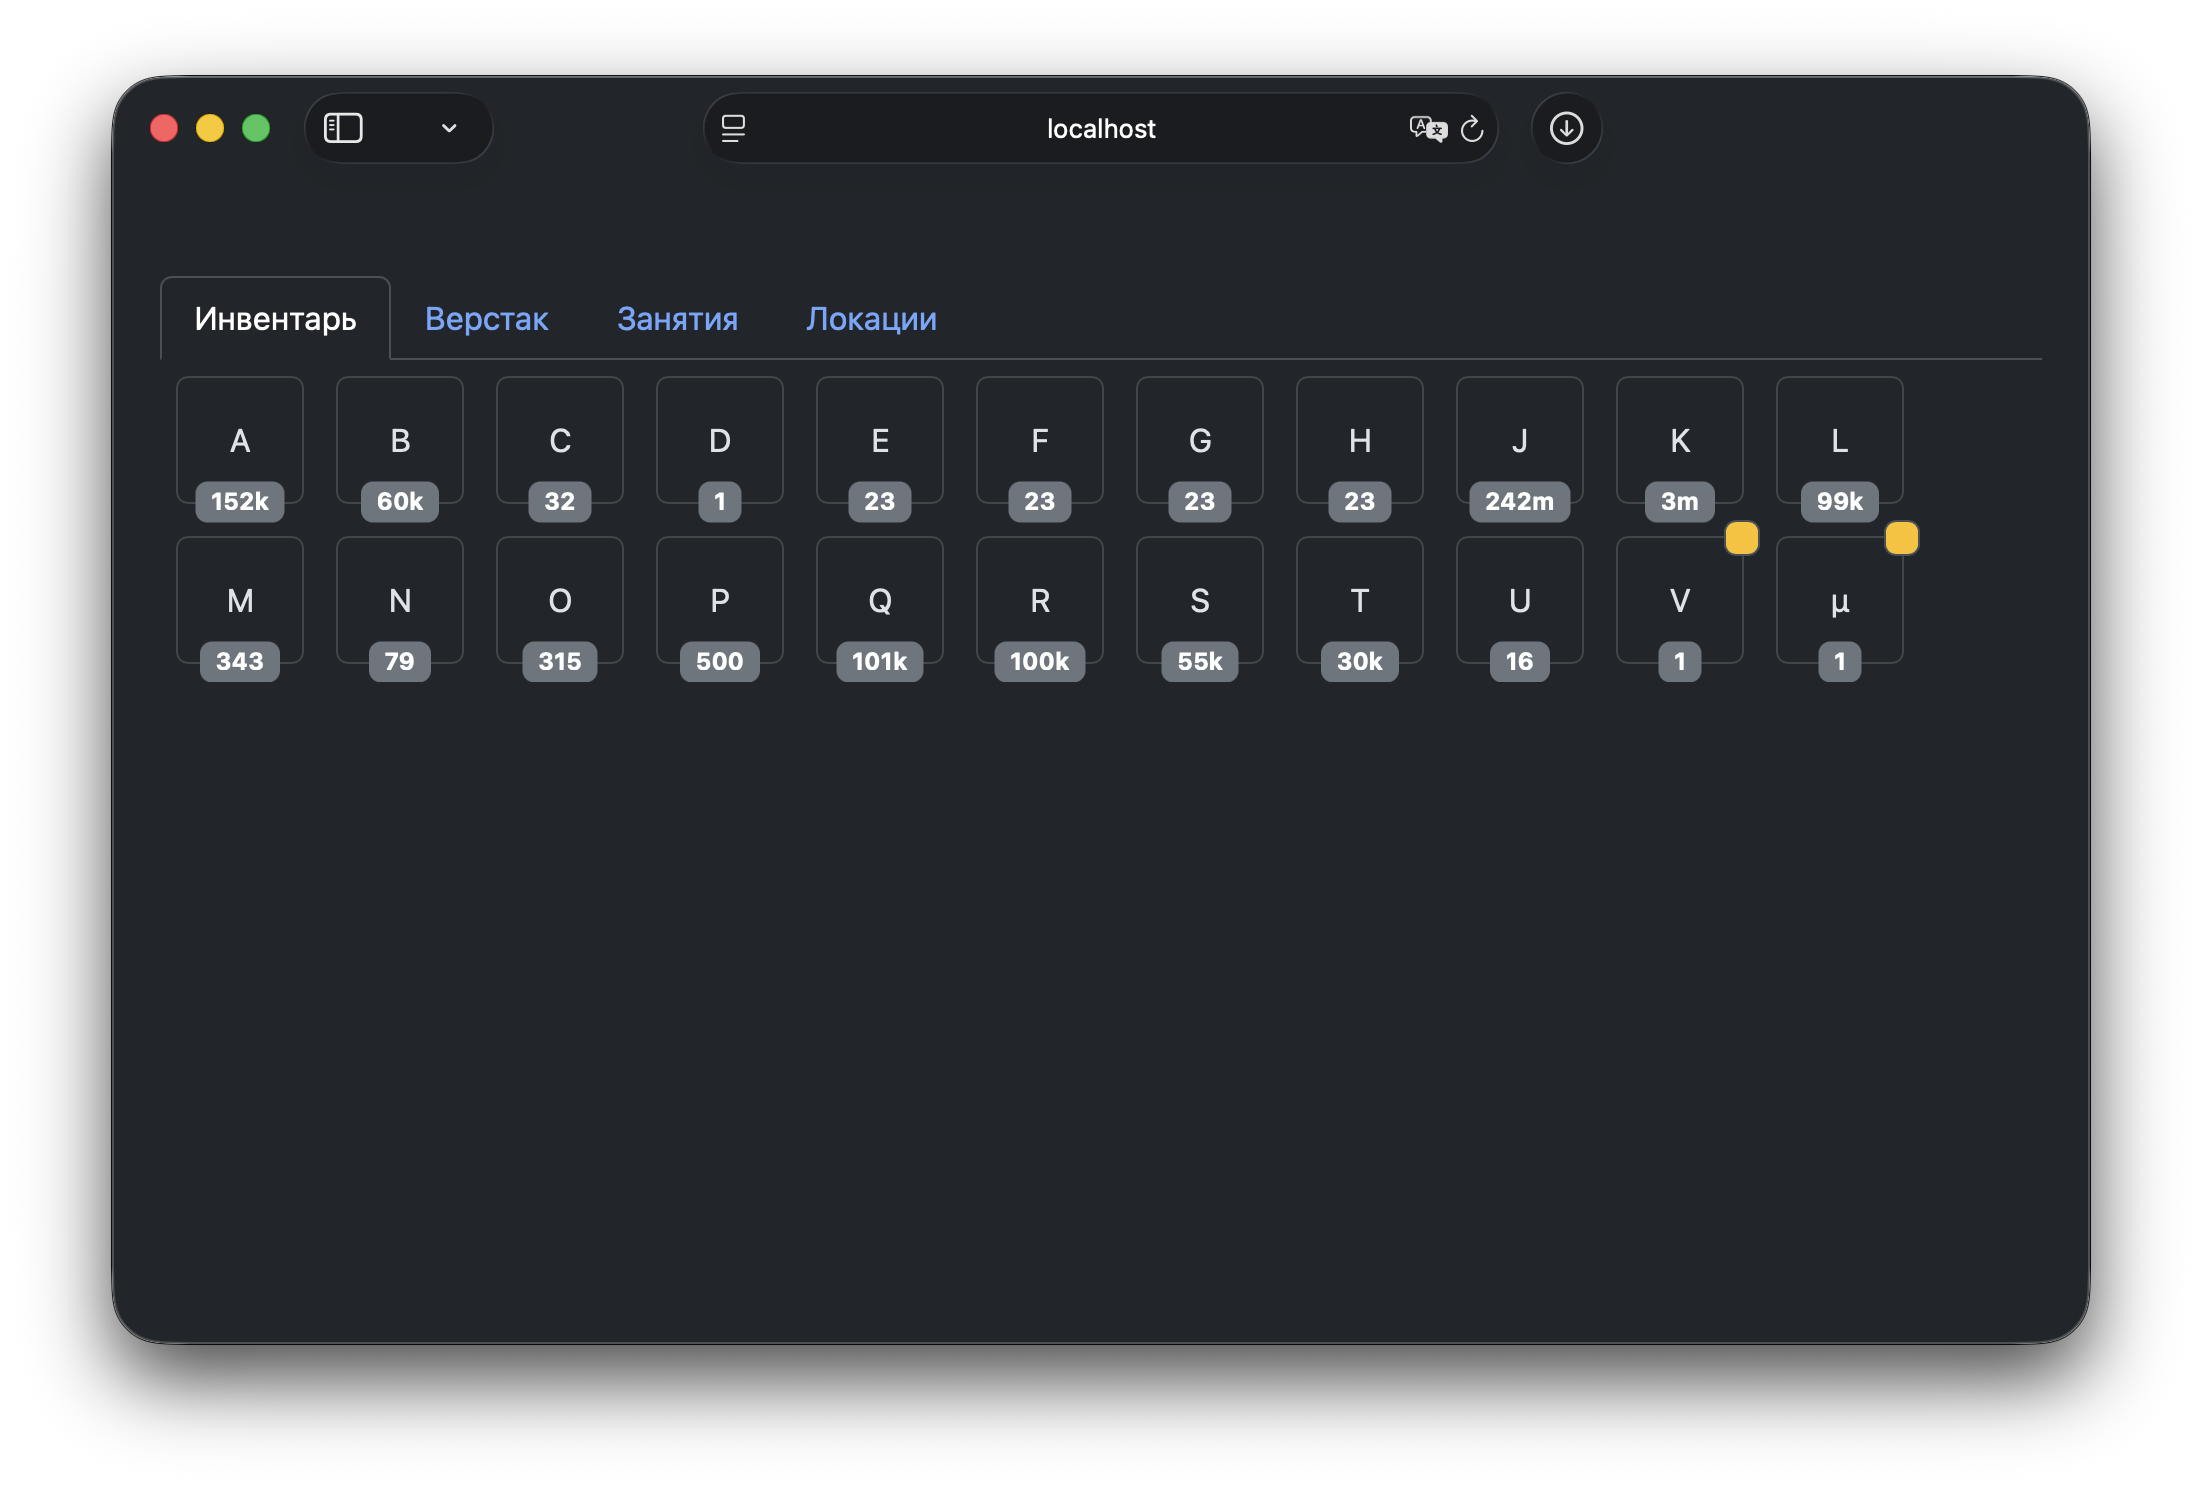This screenshot has width=2202, height=1492.
Task: Select inventory item J with 242m
Action: click(1519, 441)
